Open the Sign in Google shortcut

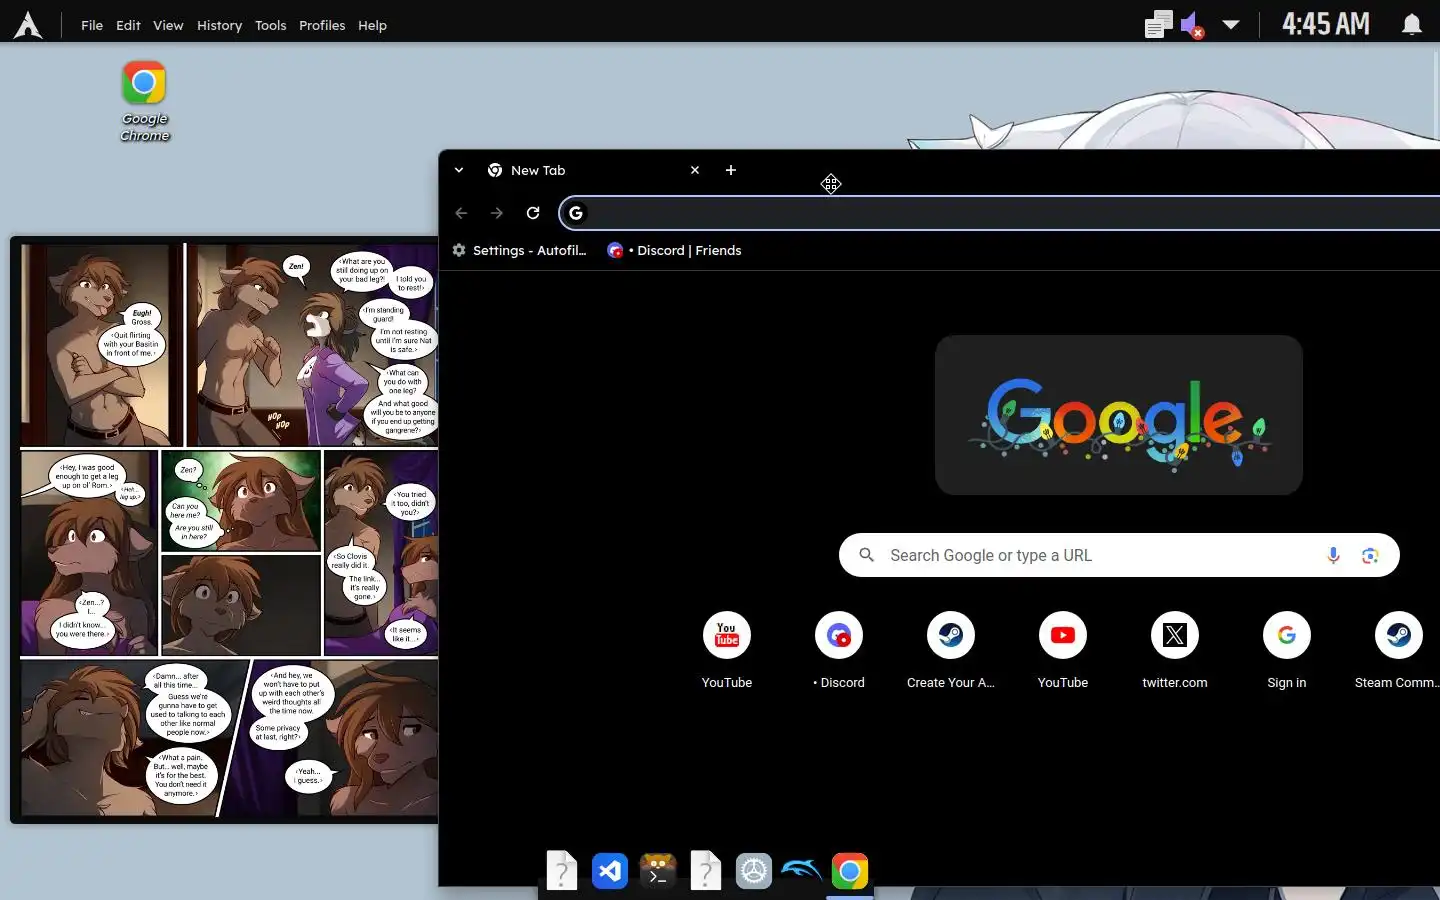point(1287,651)
